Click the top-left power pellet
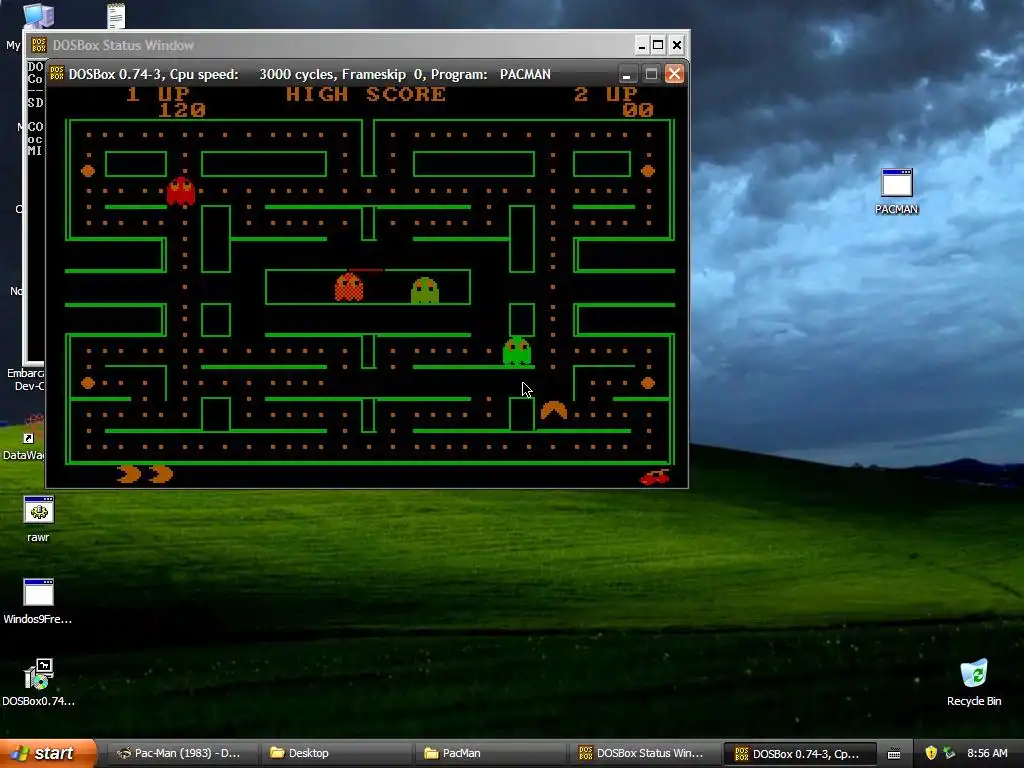The height and width of the screenshot is (768, 1024). click(88, 170)
